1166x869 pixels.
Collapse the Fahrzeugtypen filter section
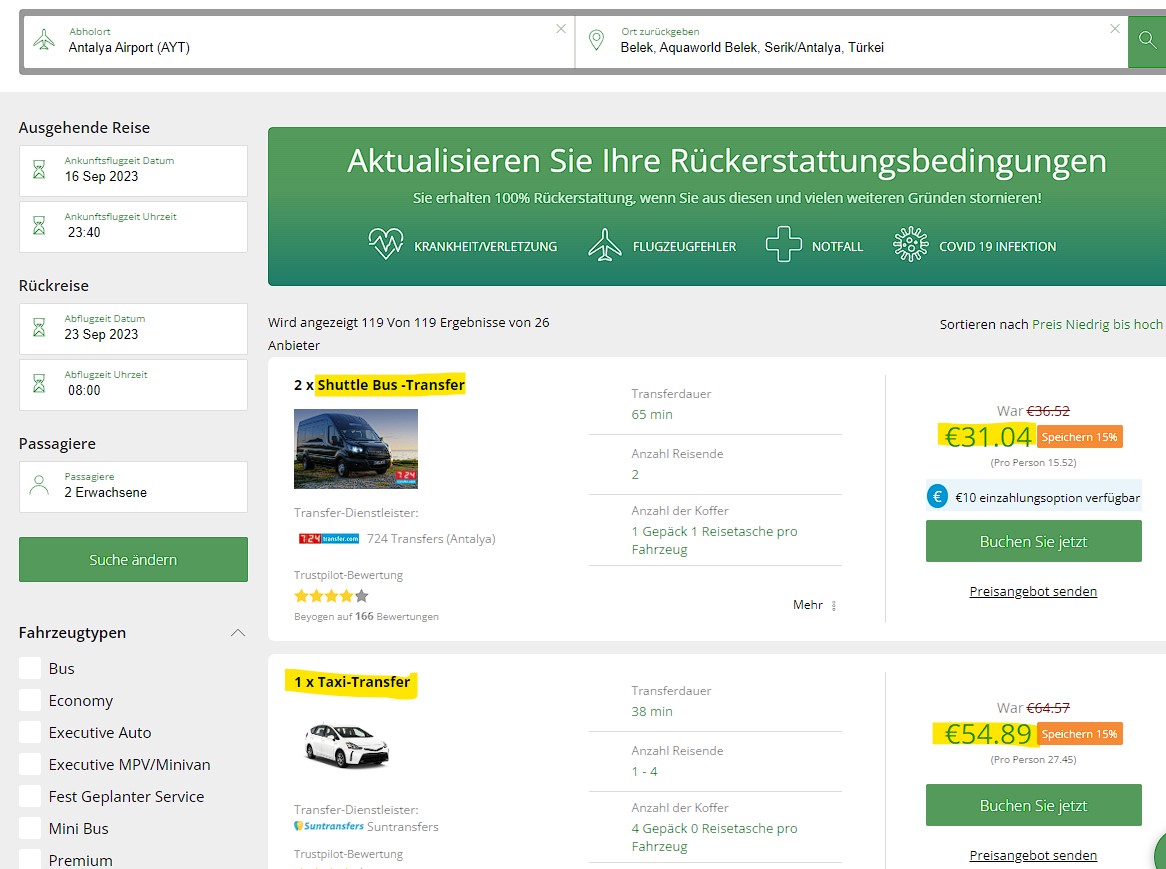tap(237, 633)
